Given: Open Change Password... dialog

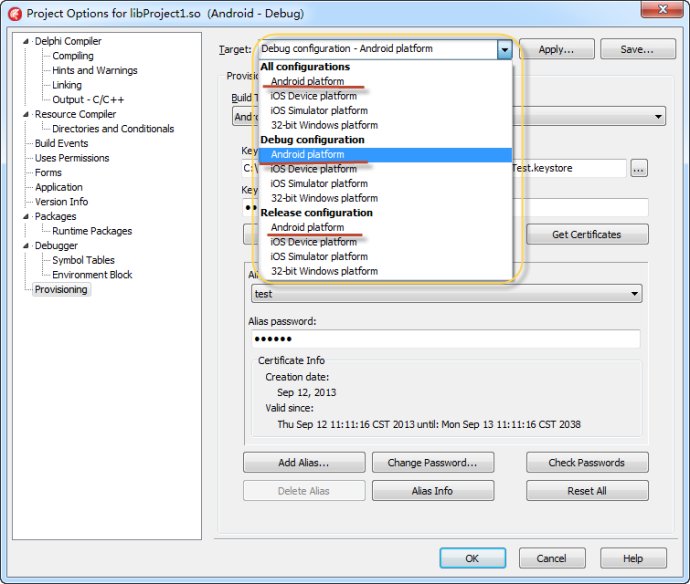Looking at the screenshot, I should [433, 463].
